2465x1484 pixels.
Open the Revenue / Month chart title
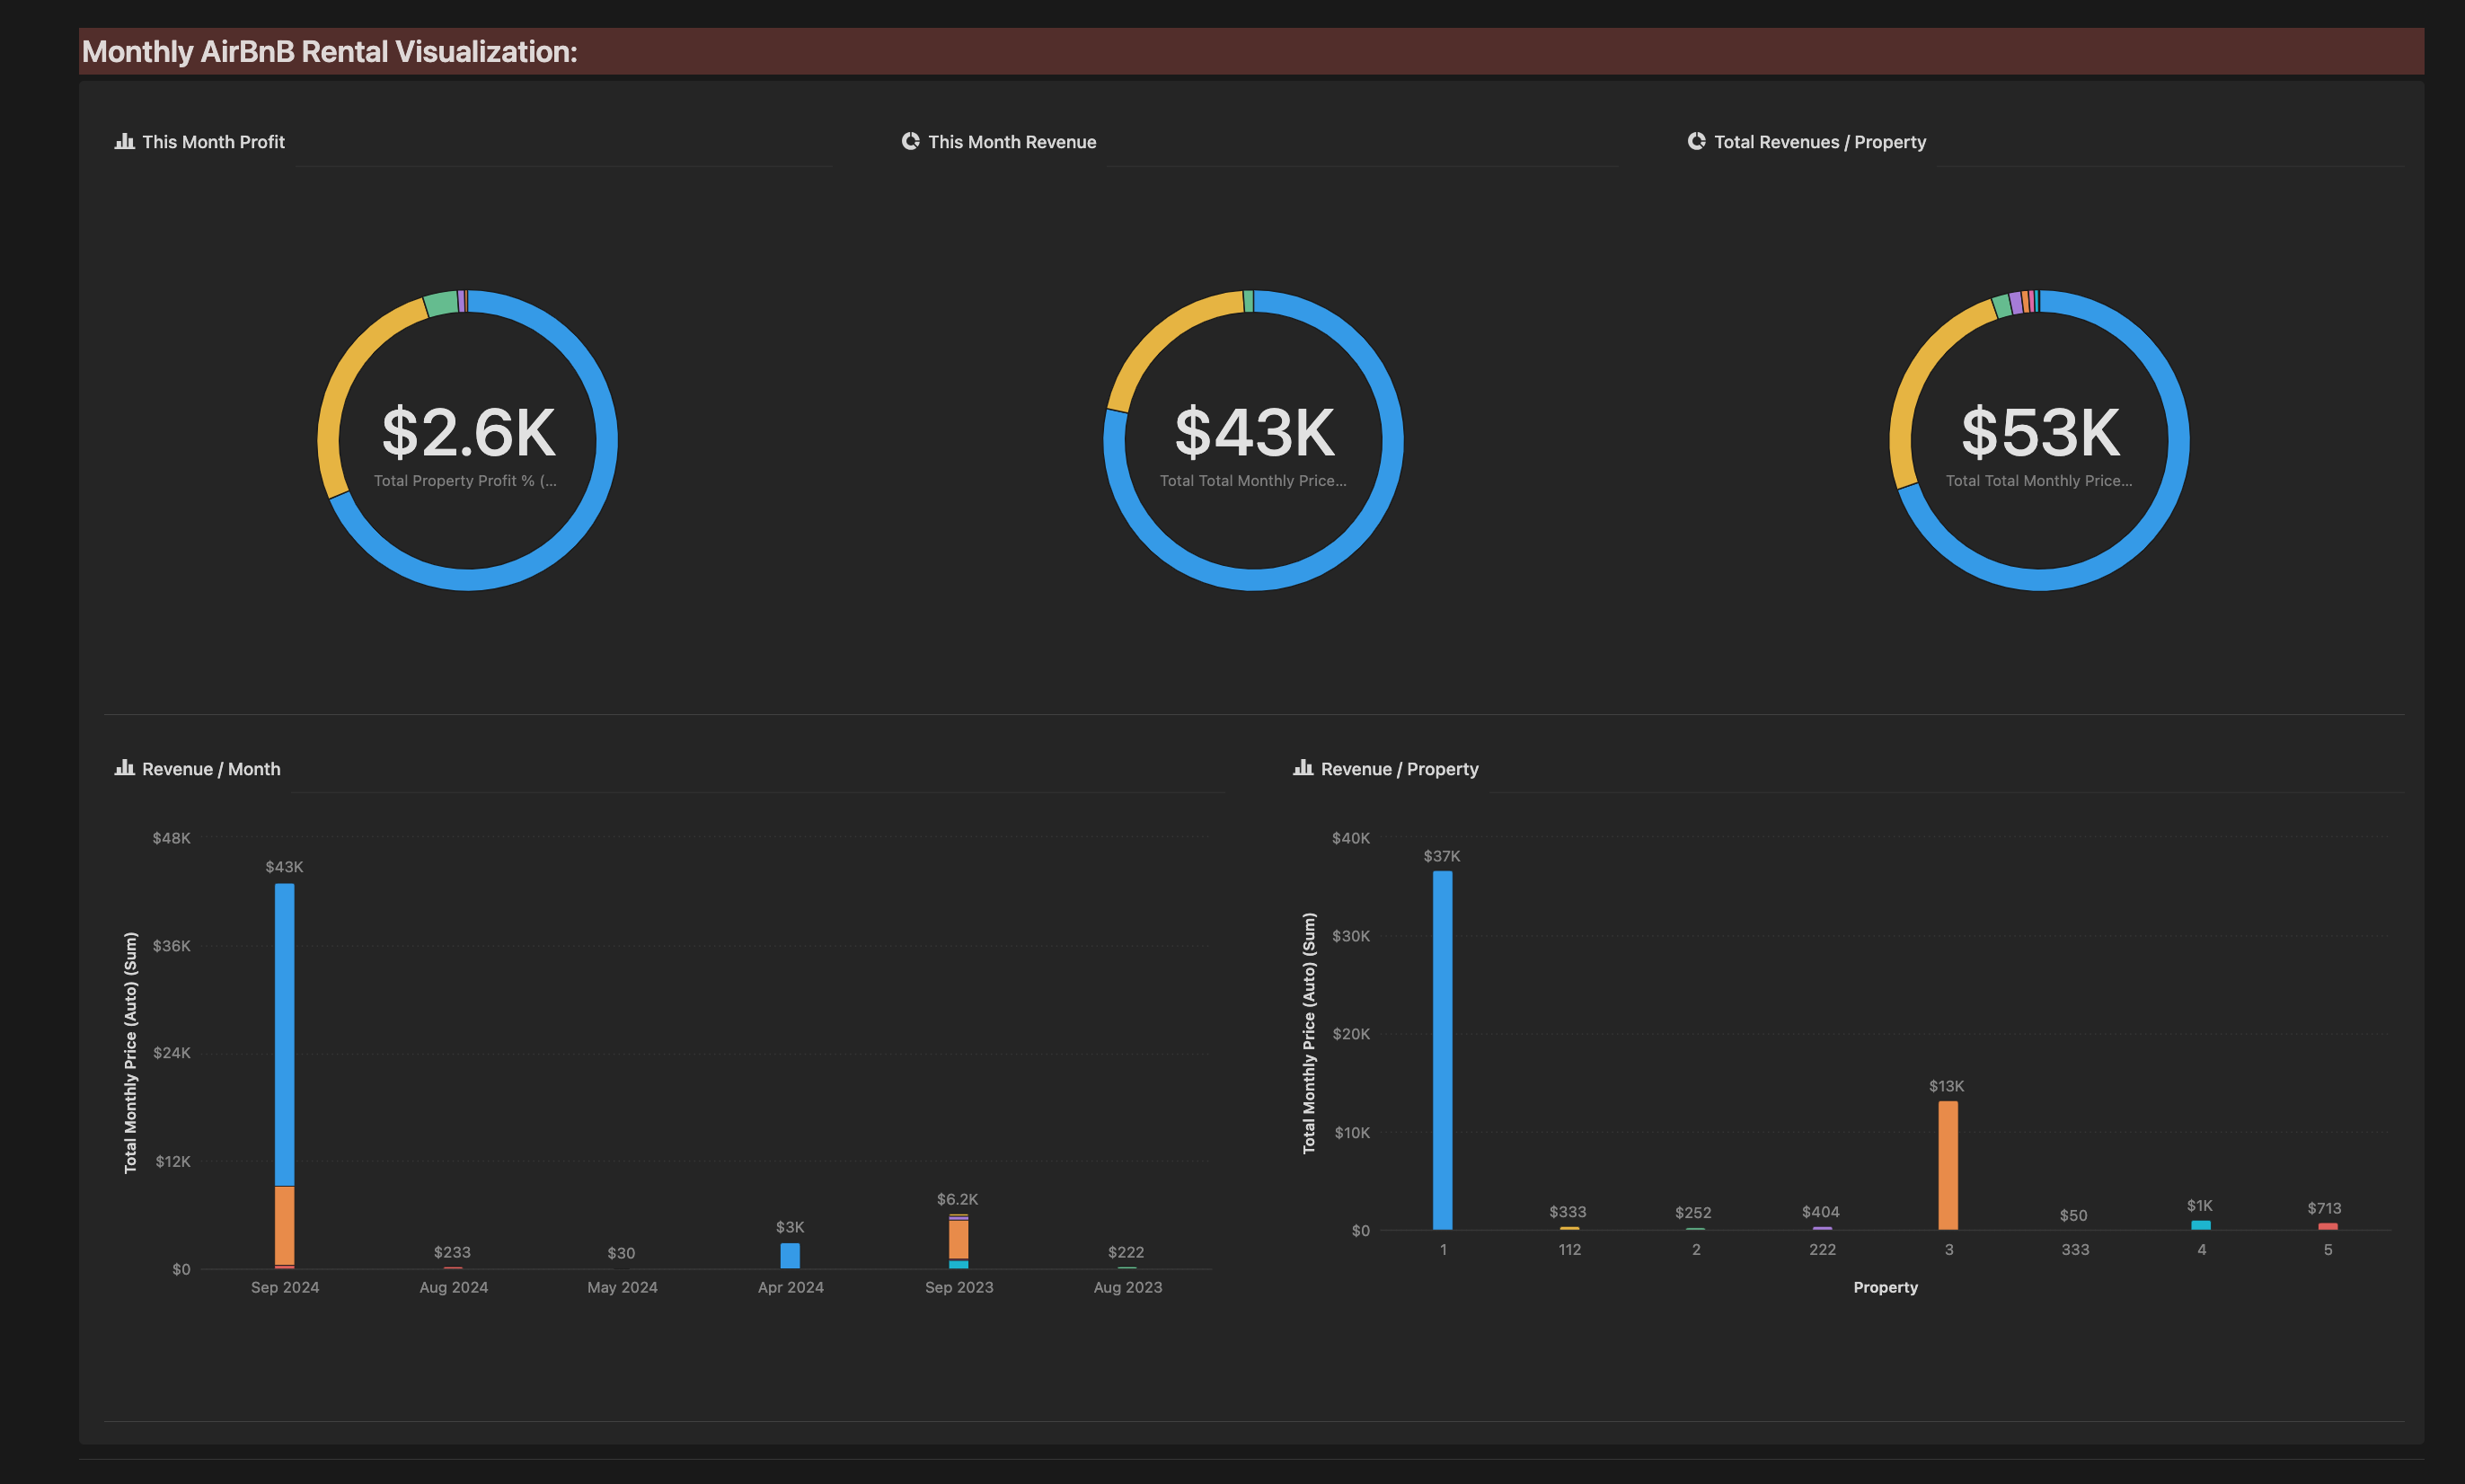tap(211, 769)
